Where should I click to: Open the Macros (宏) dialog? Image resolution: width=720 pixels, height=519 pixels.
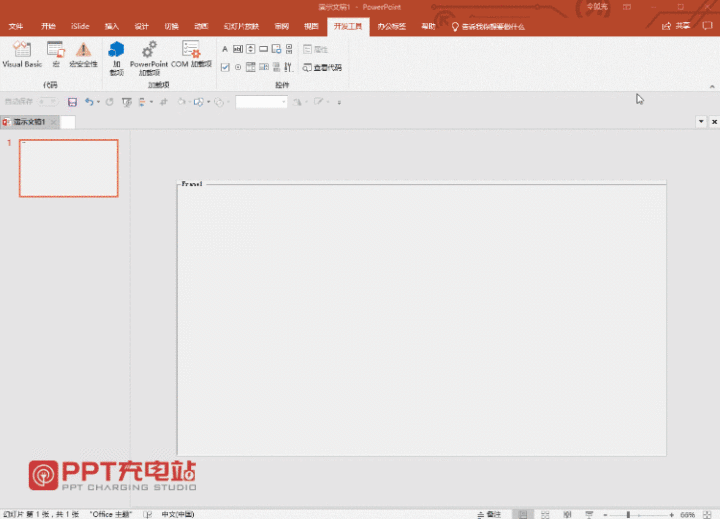click(x=56, y=55)
